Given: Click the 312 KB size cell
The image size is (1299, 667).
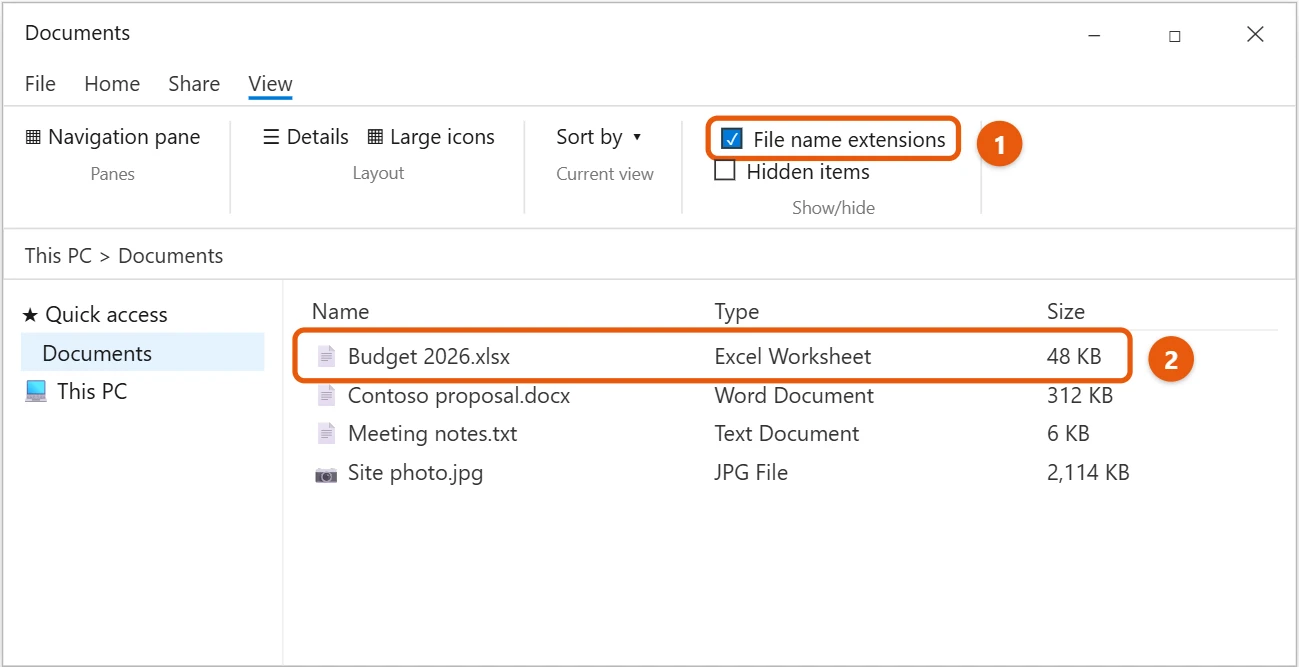Looking at the screenshot, I should click(1080, 395).
